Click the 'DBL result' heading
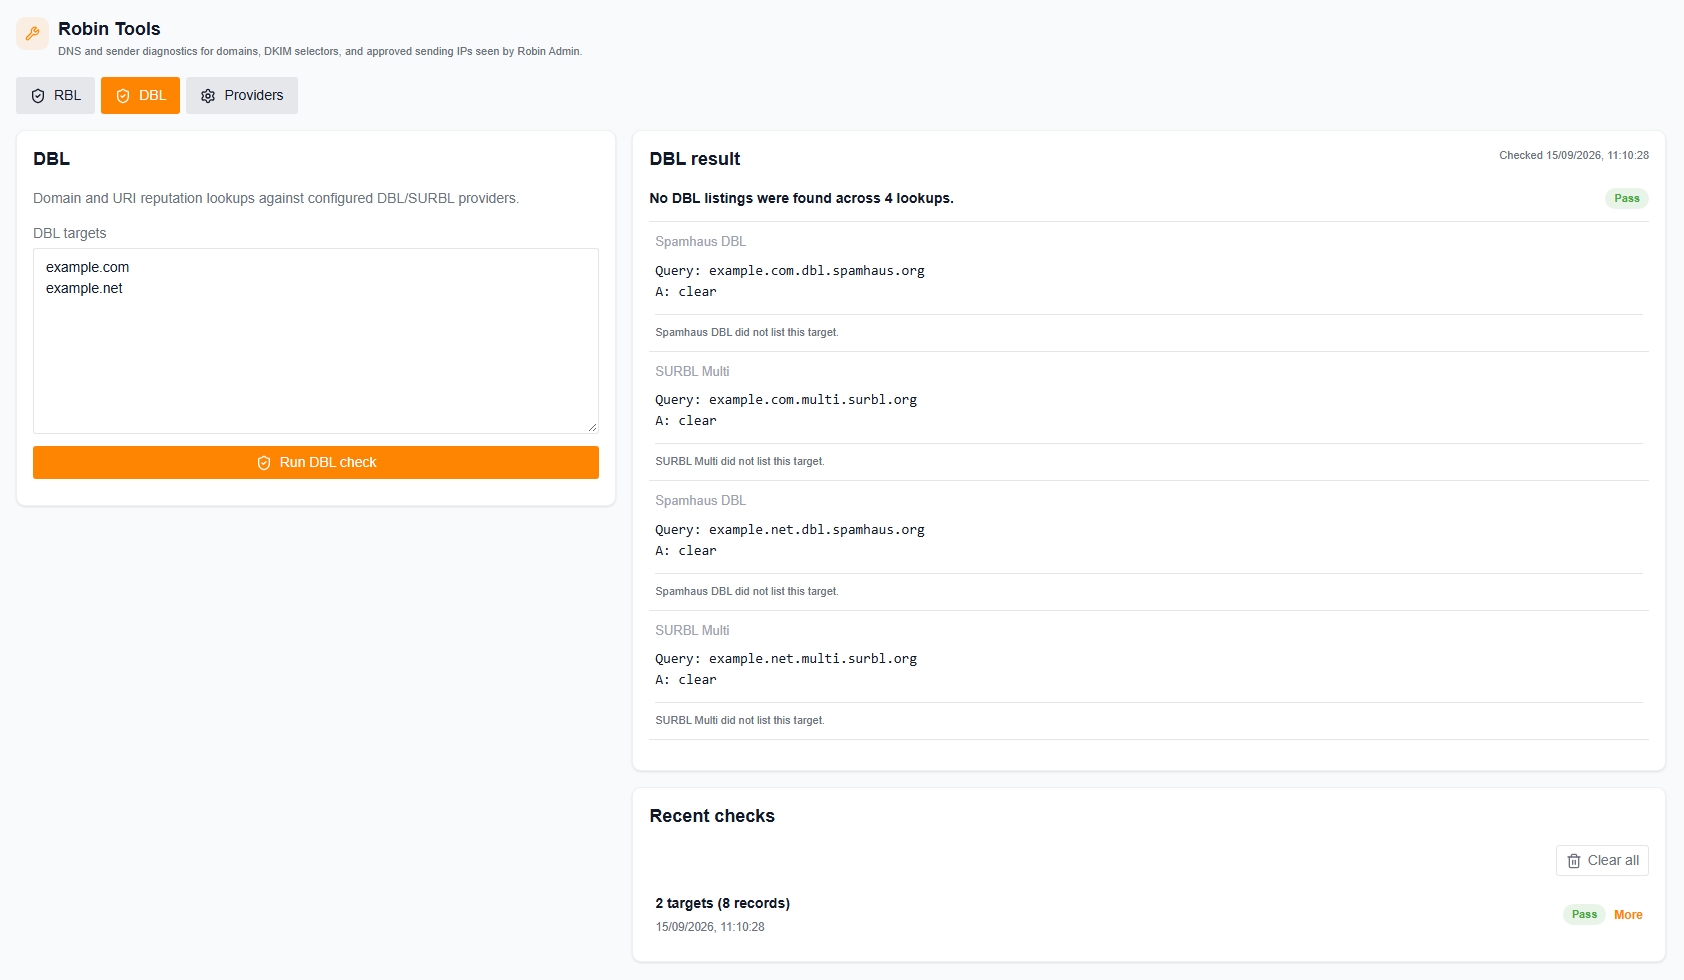Viewport: 1684px width, 980px height. (x=695, y=159)
